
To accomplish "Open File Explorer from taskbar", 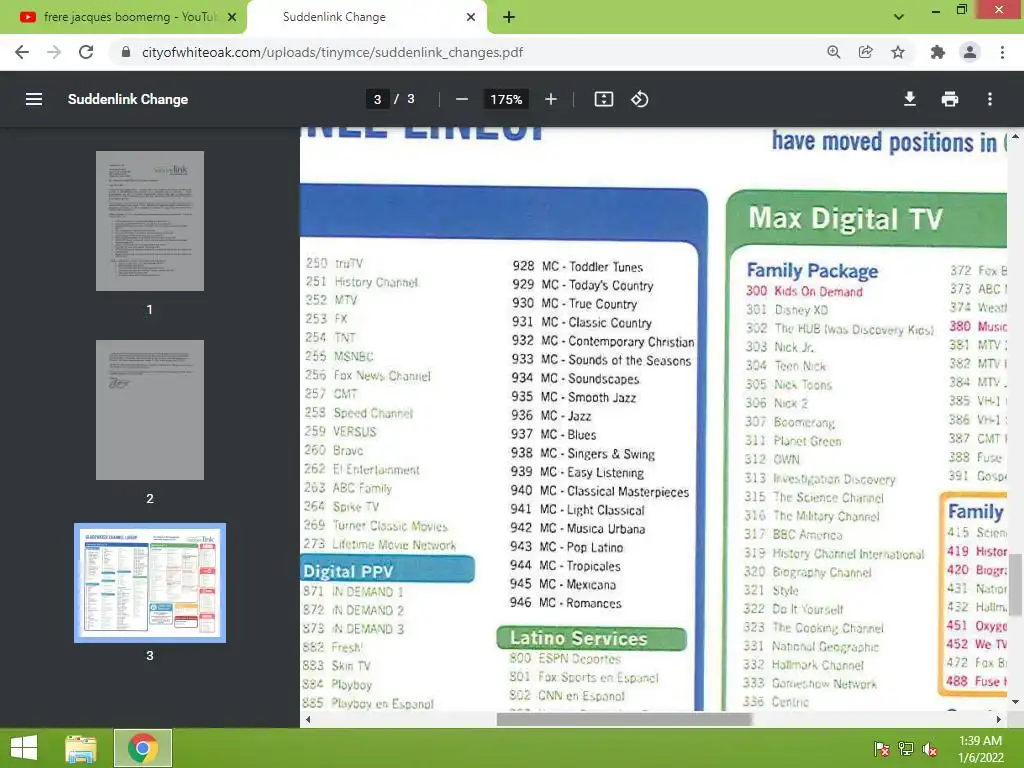I will point(81,748).
